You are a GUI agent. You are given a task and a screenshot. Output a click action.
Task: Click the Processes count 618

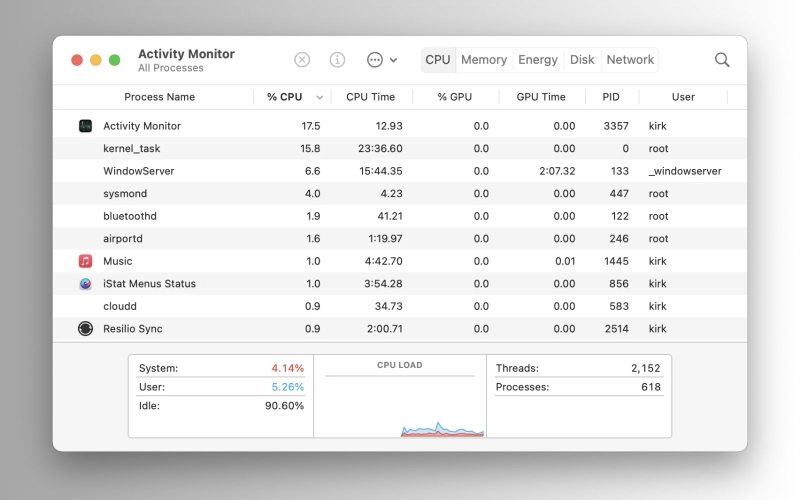tap(651, 387)
